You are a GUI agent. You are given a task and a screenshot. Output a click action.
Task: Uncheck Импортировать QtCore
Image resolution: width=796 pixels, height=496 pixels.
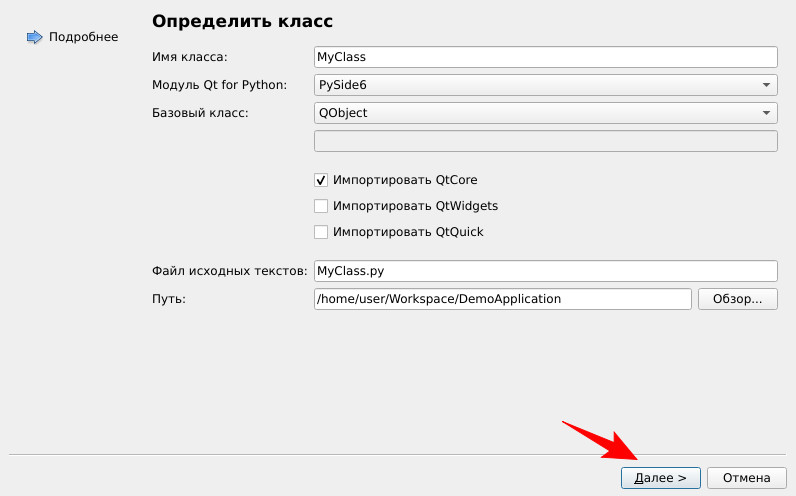coord(321,180)
